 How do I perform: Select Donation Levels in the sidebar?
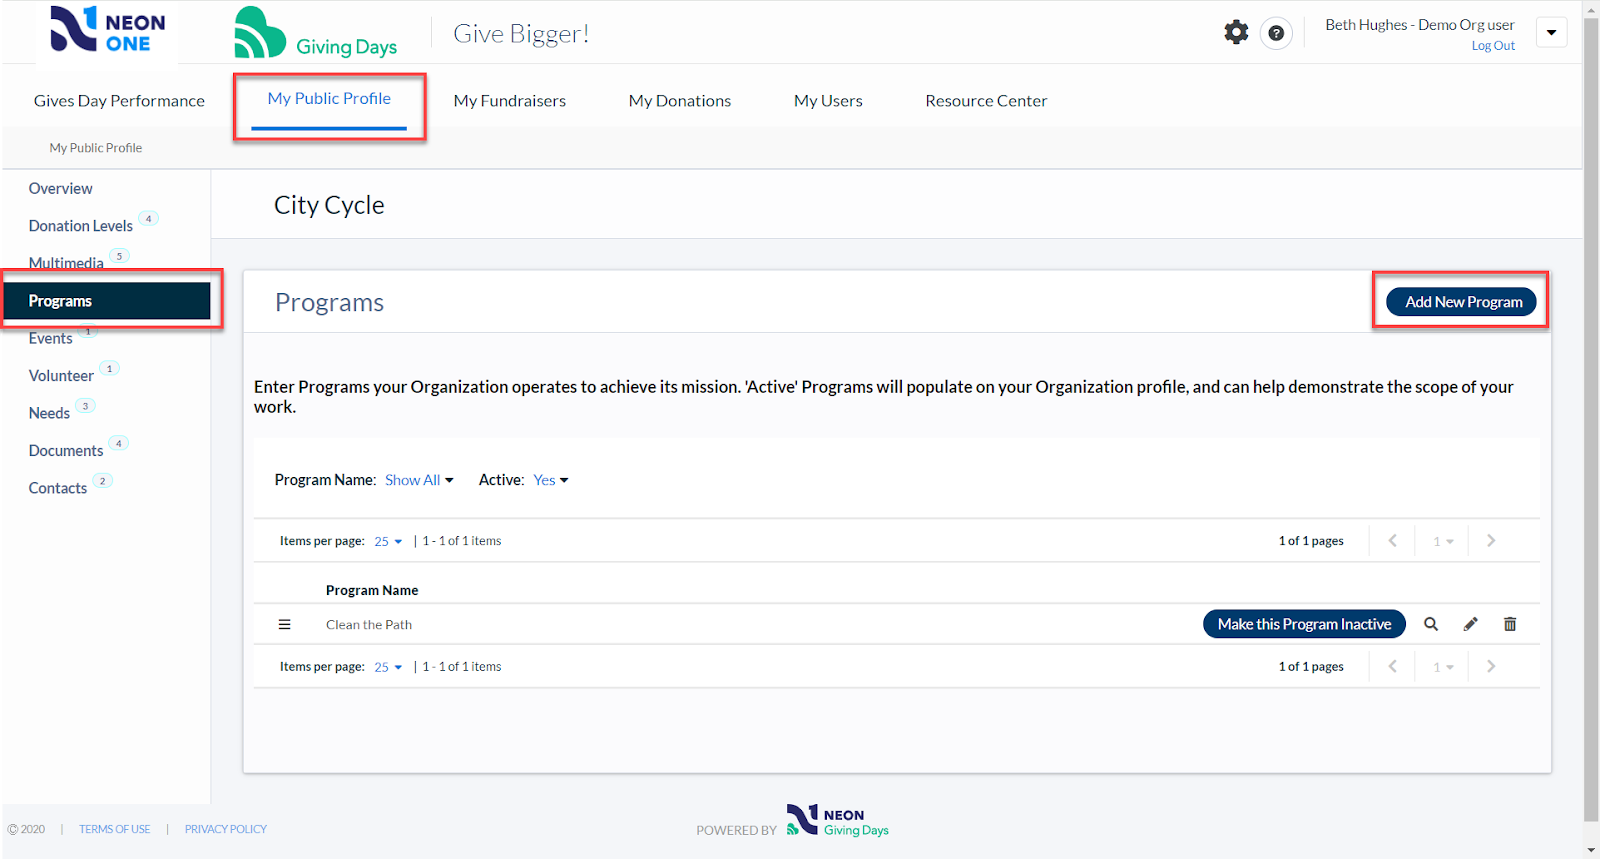pyautogui.click(x=81, y=226)
